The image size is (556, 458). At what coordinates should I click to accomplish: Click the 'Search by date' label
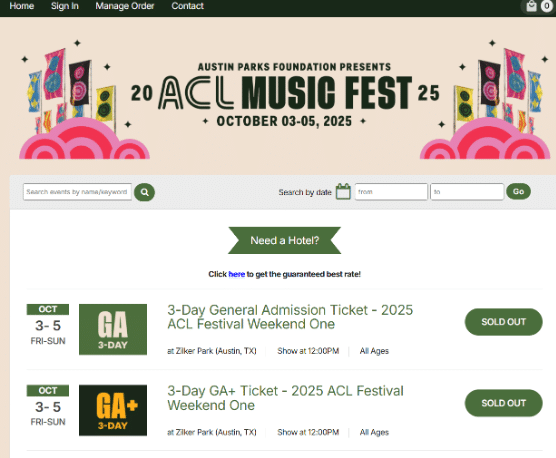tap(305, 192)
